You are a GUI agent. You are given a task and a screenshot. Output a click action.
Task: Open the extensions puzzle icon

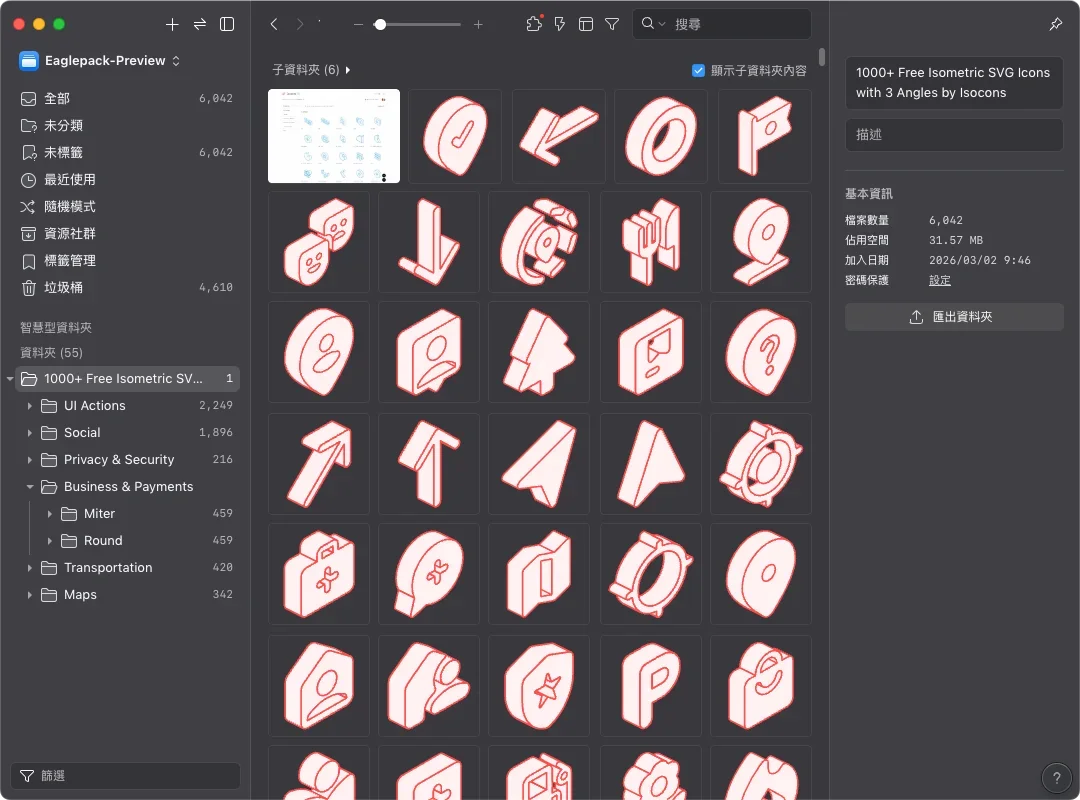[534, 24]
